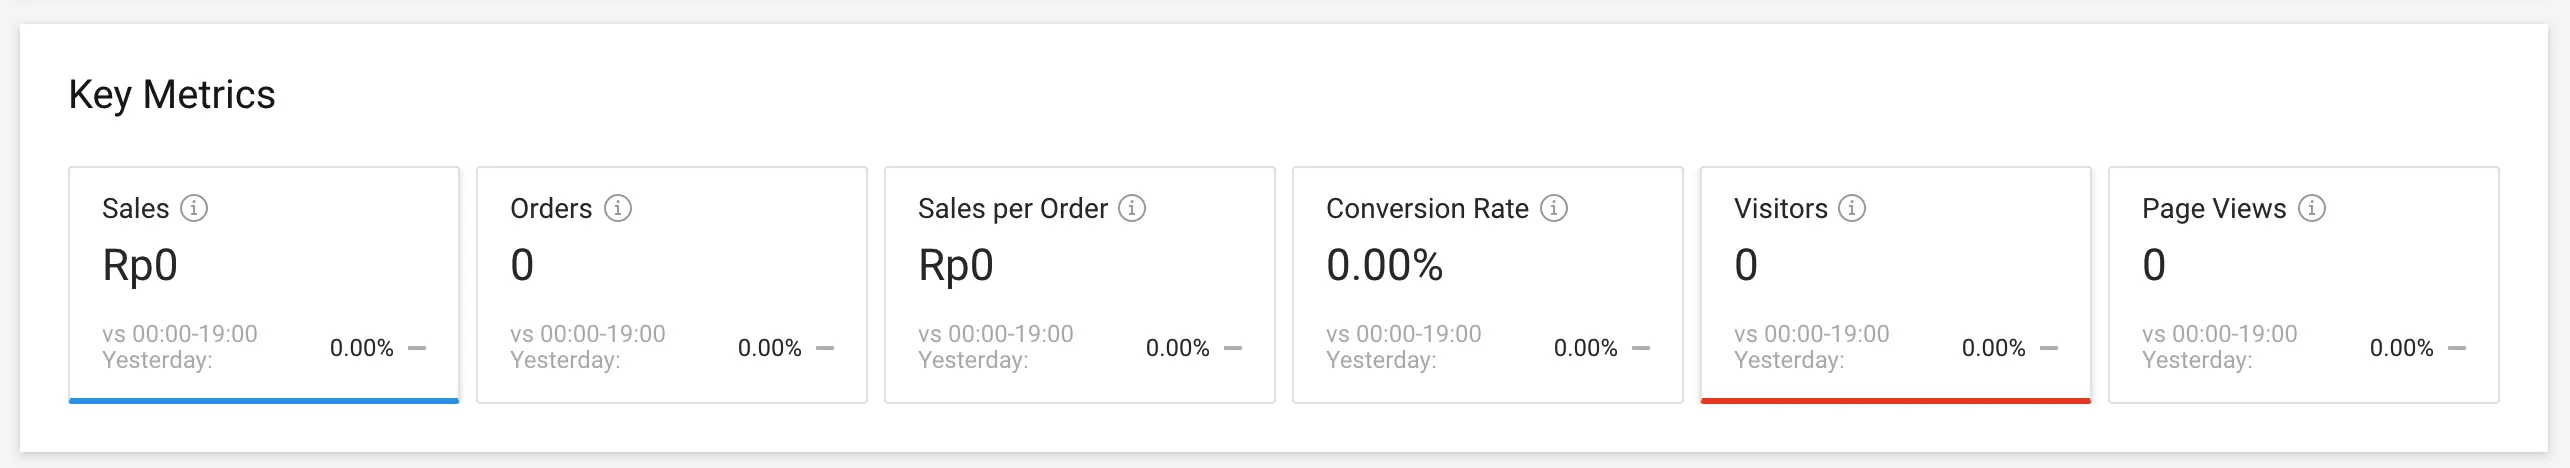Click the red bar under Visitors card

click(x=1895, y=400)
